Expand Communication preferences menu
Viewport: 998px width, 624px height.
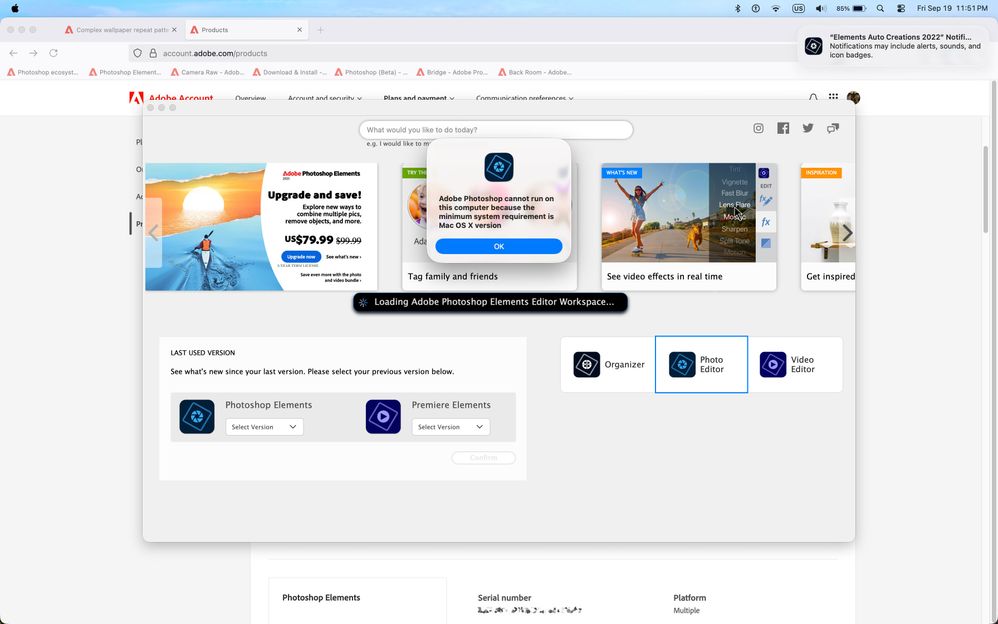point(524,98)
